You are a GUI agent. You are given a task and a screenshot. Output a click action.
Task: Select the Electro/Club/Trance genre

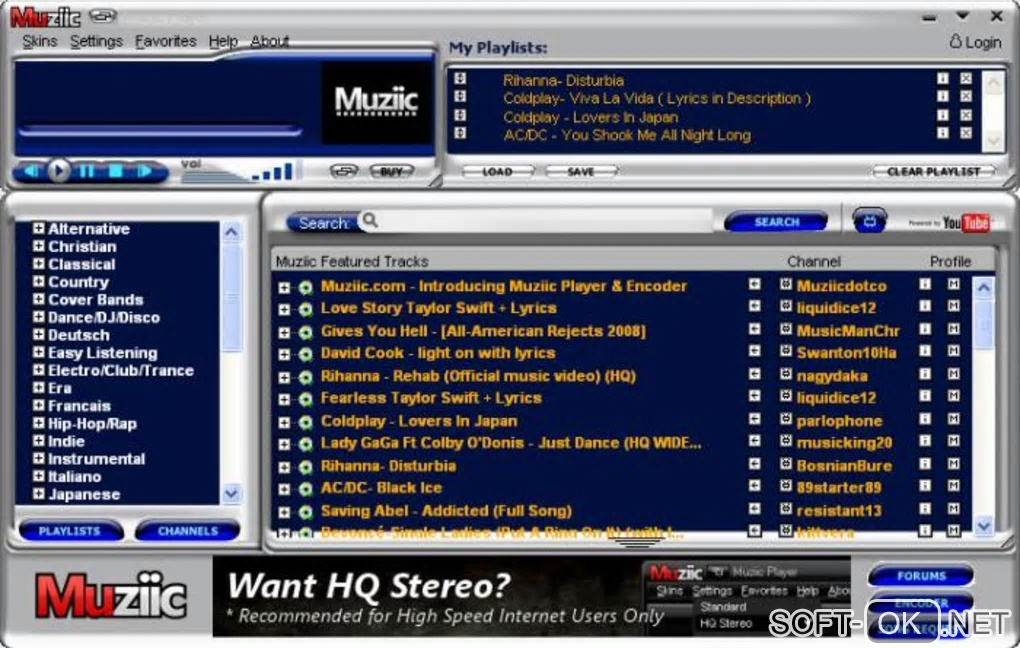121,370
